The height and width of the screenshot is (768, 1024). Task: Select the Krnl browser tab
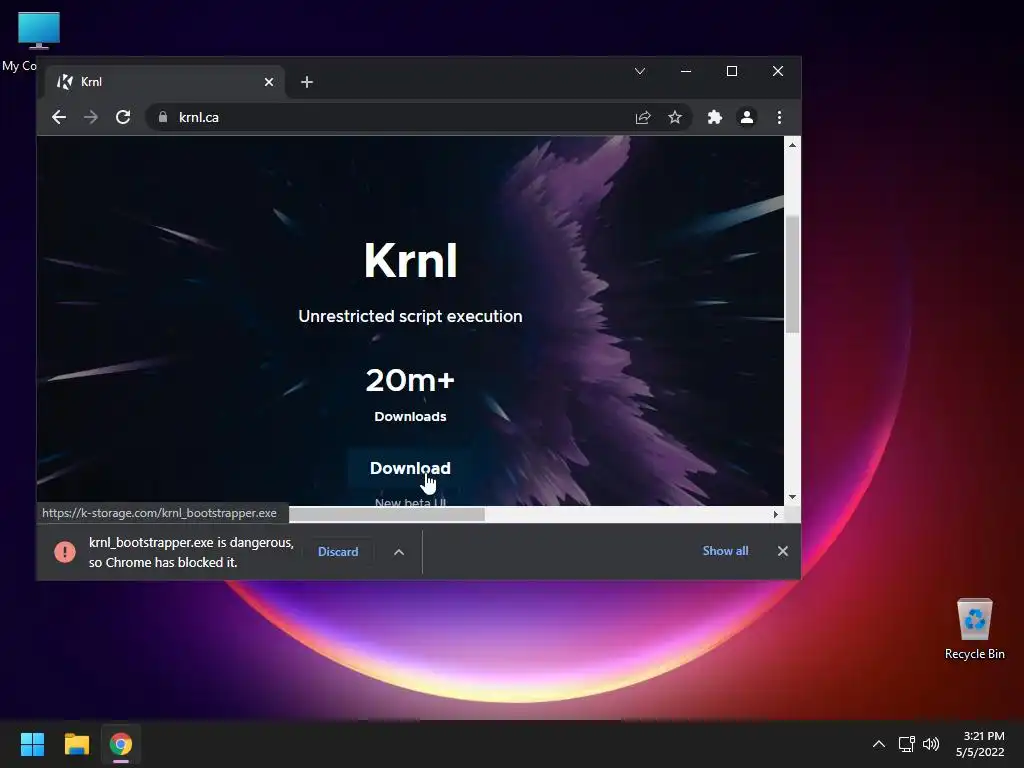165,82
